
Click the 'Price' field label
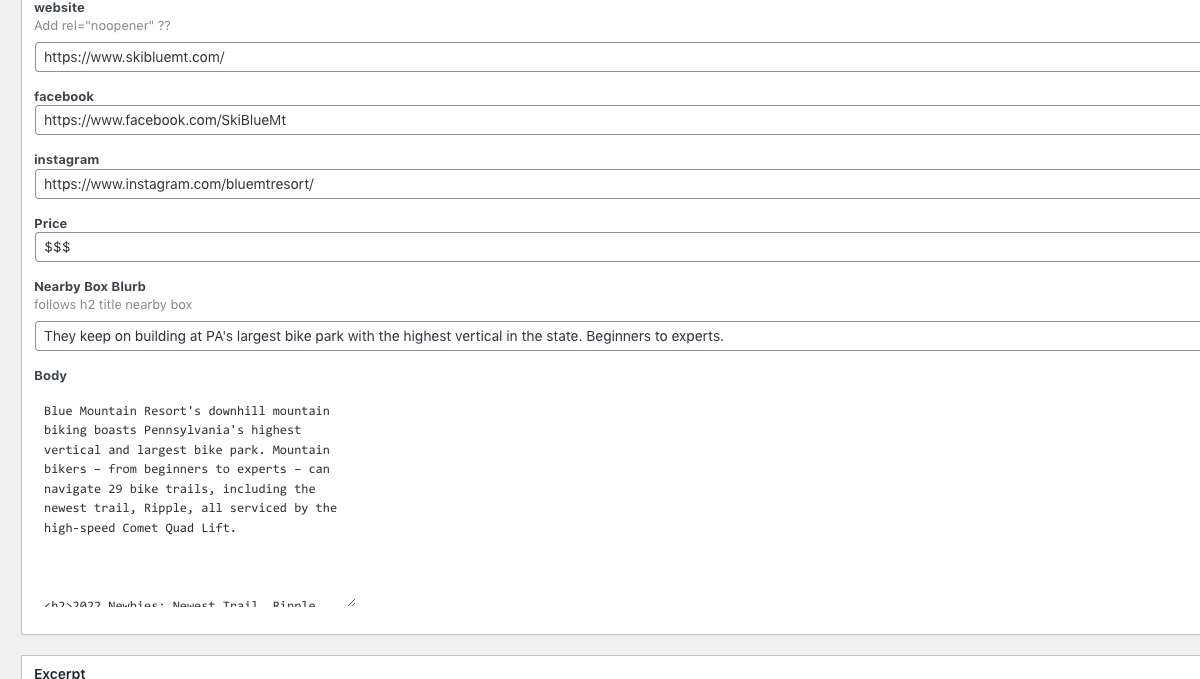point(51,223)
